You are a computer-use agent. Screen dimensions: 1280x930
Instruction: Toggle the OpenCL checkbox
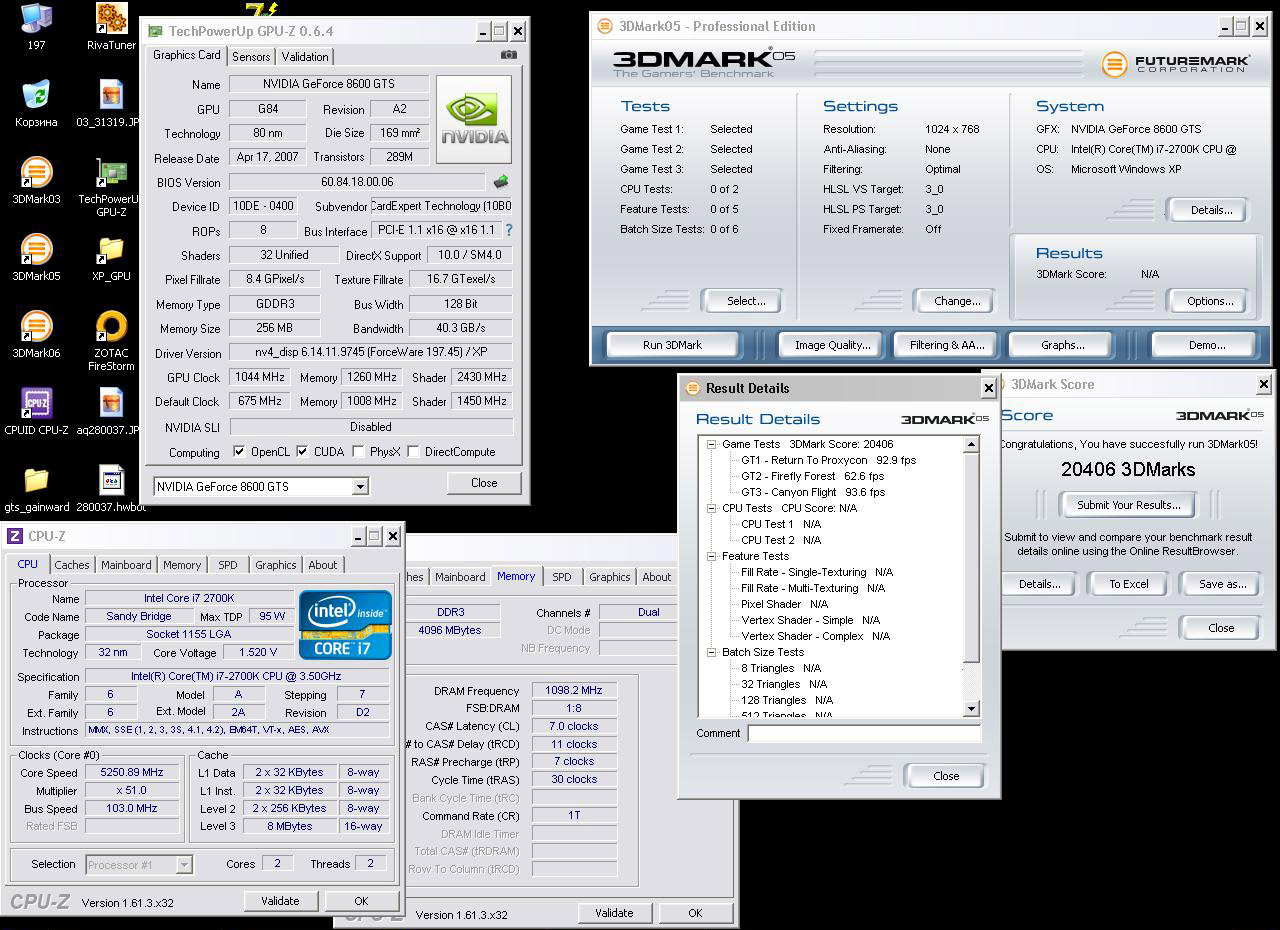click(x=239, y=452)
